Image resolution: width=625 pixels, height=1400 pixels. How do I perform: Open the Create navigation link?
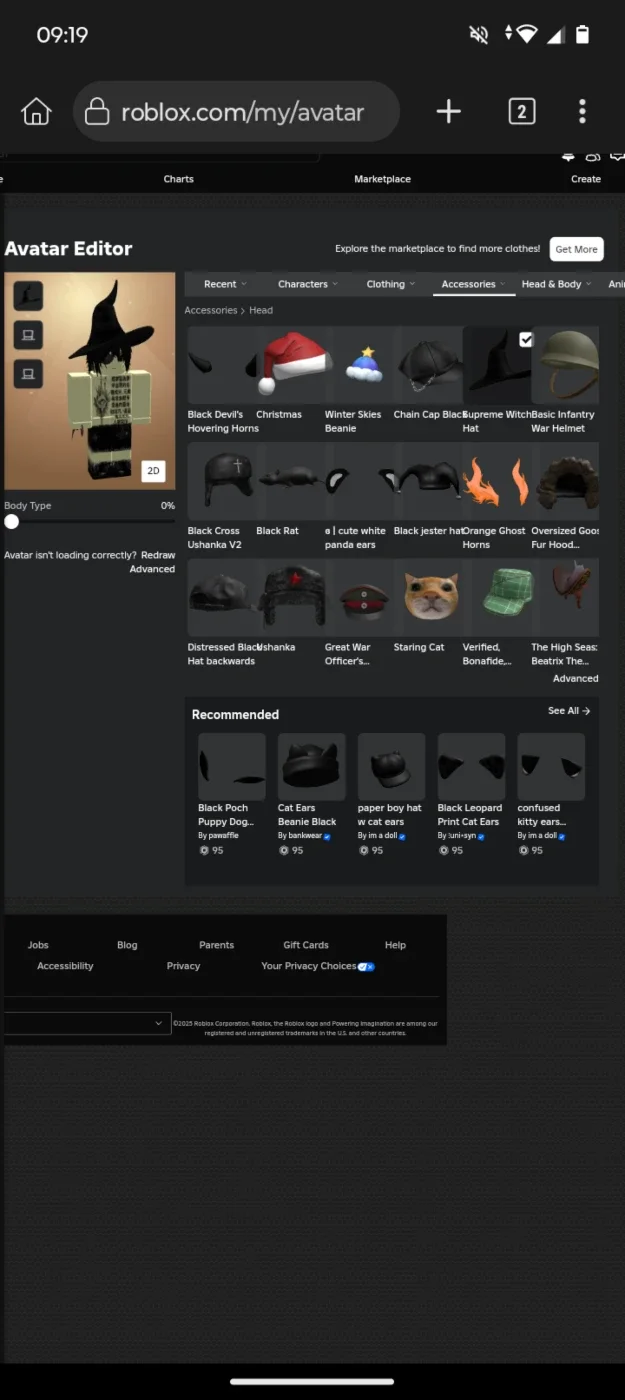(586, 179)
